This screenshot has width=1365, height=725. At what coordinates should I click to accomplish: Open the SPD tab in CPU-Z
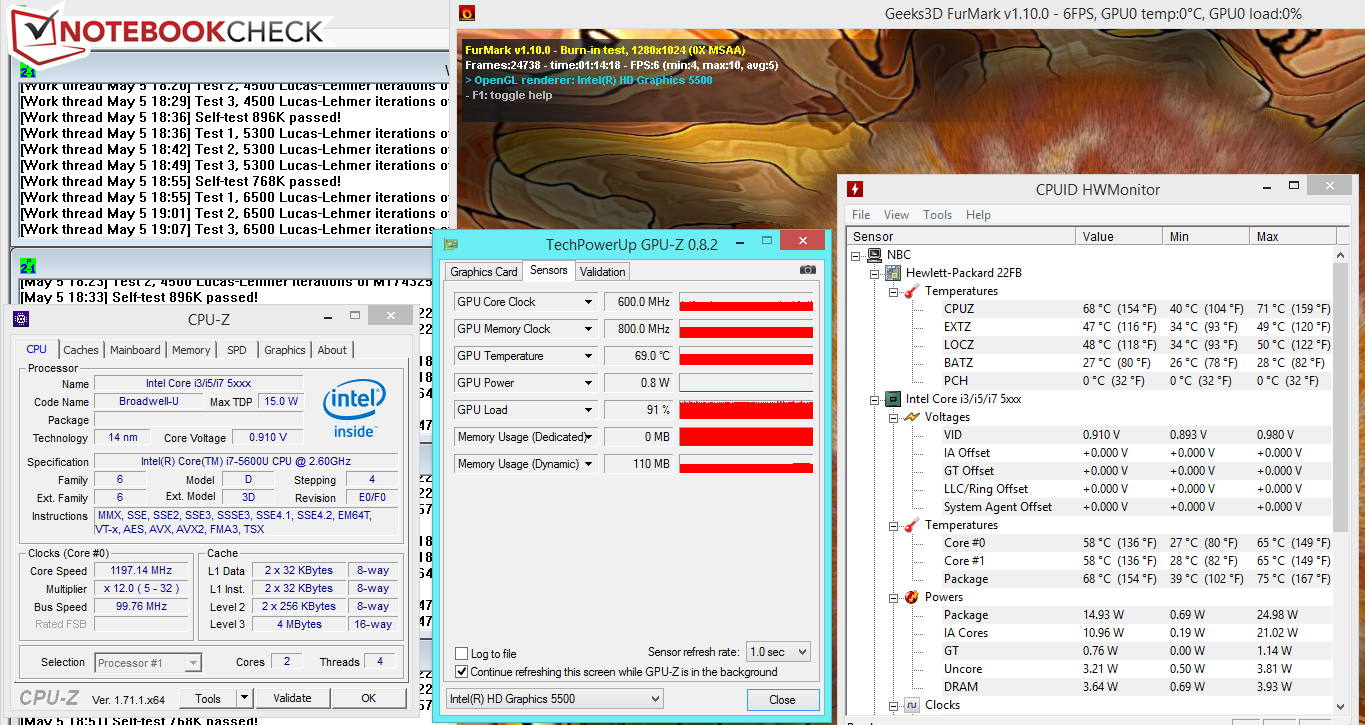[237, 350]
